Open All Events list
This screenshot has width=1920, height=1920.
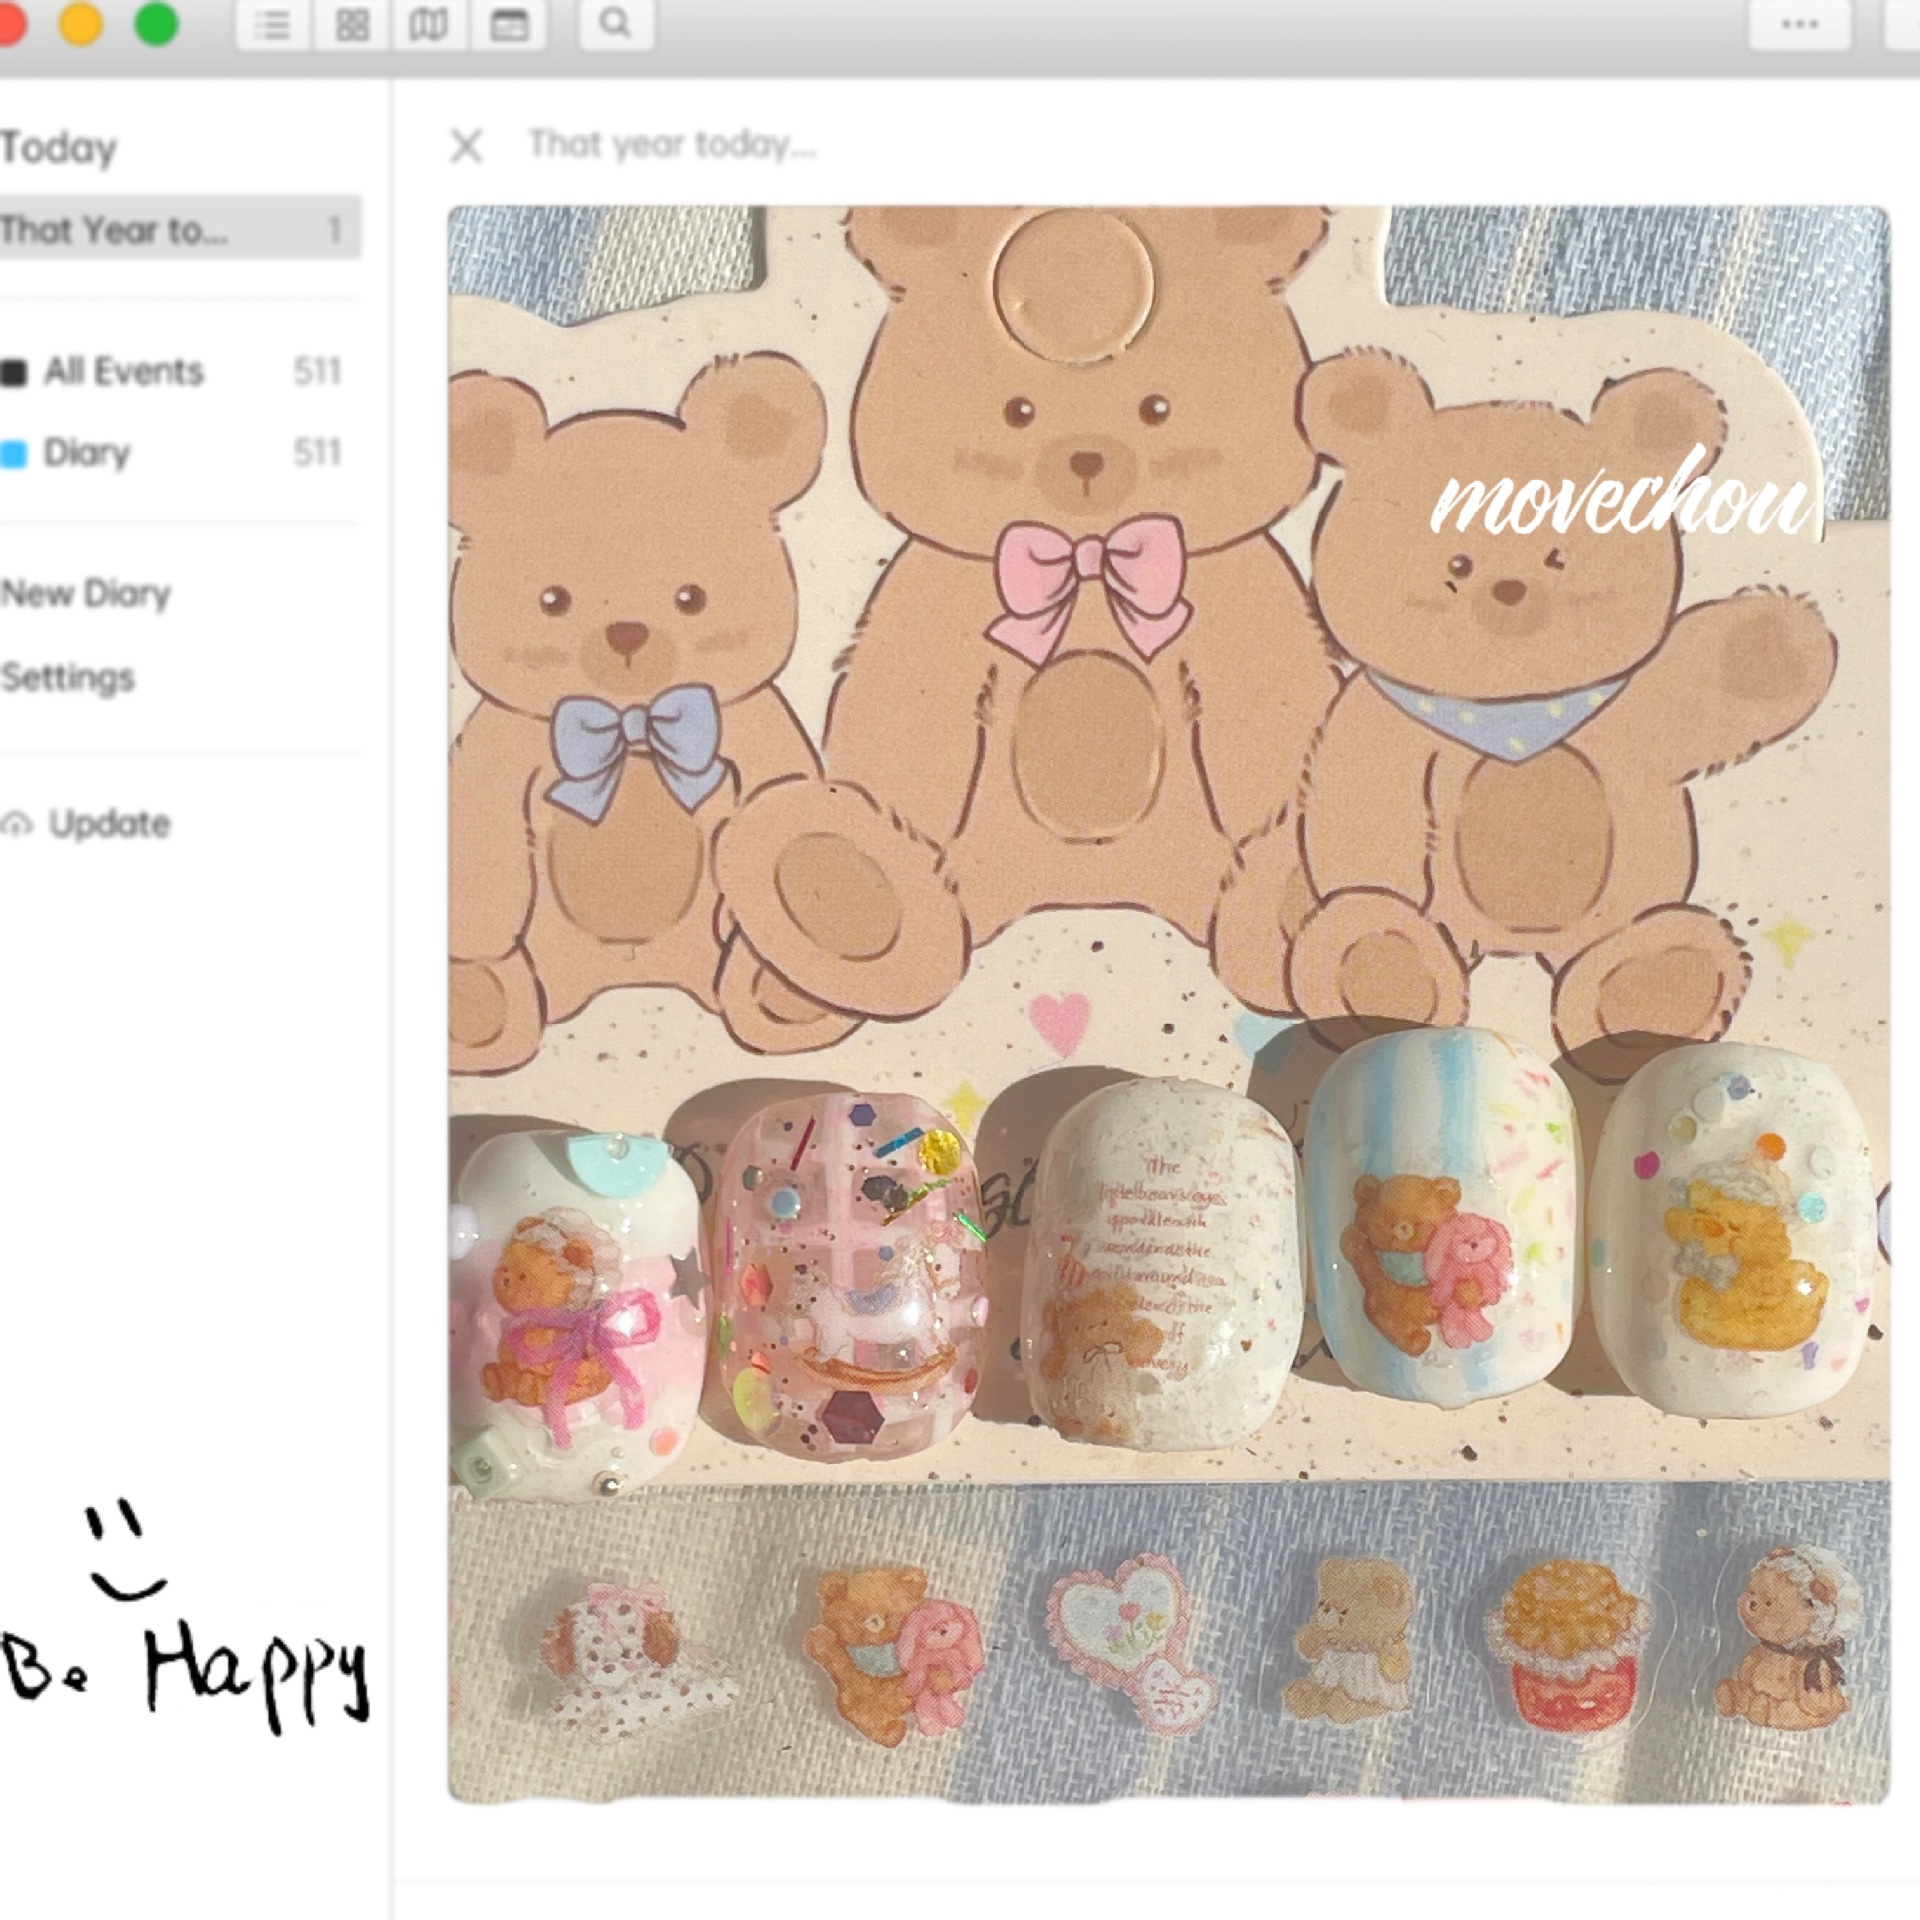click(124, 372)
